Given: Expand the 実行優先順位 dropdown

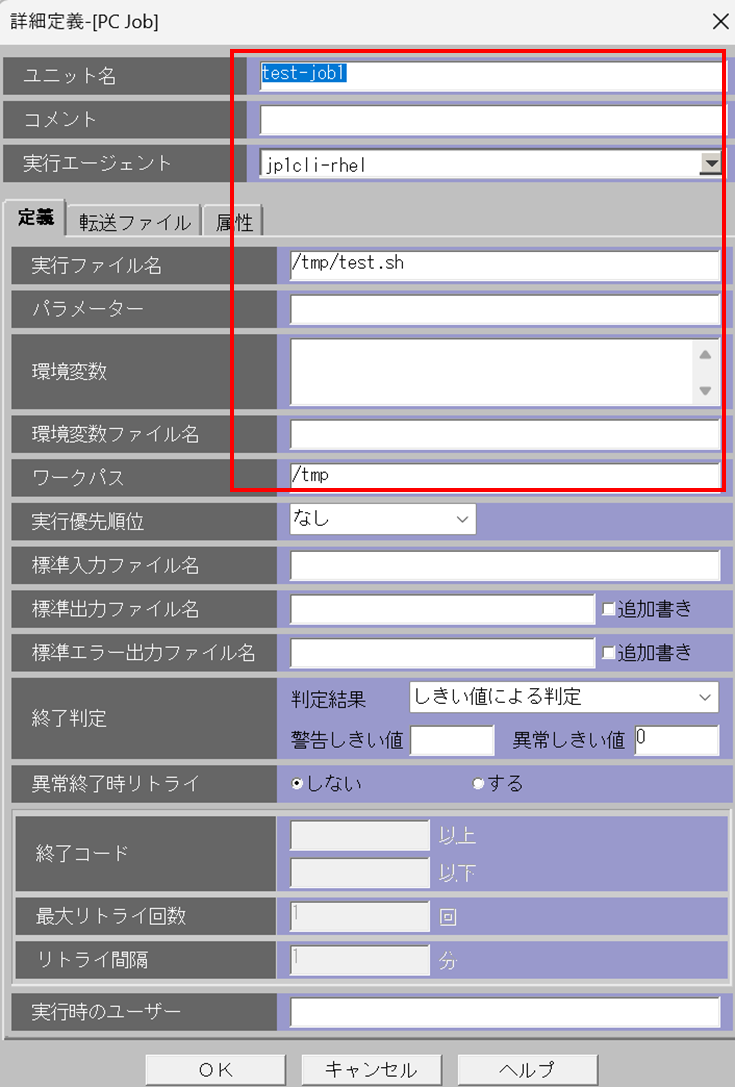Looking at the screenshot, I should click(x=383, y=519).
